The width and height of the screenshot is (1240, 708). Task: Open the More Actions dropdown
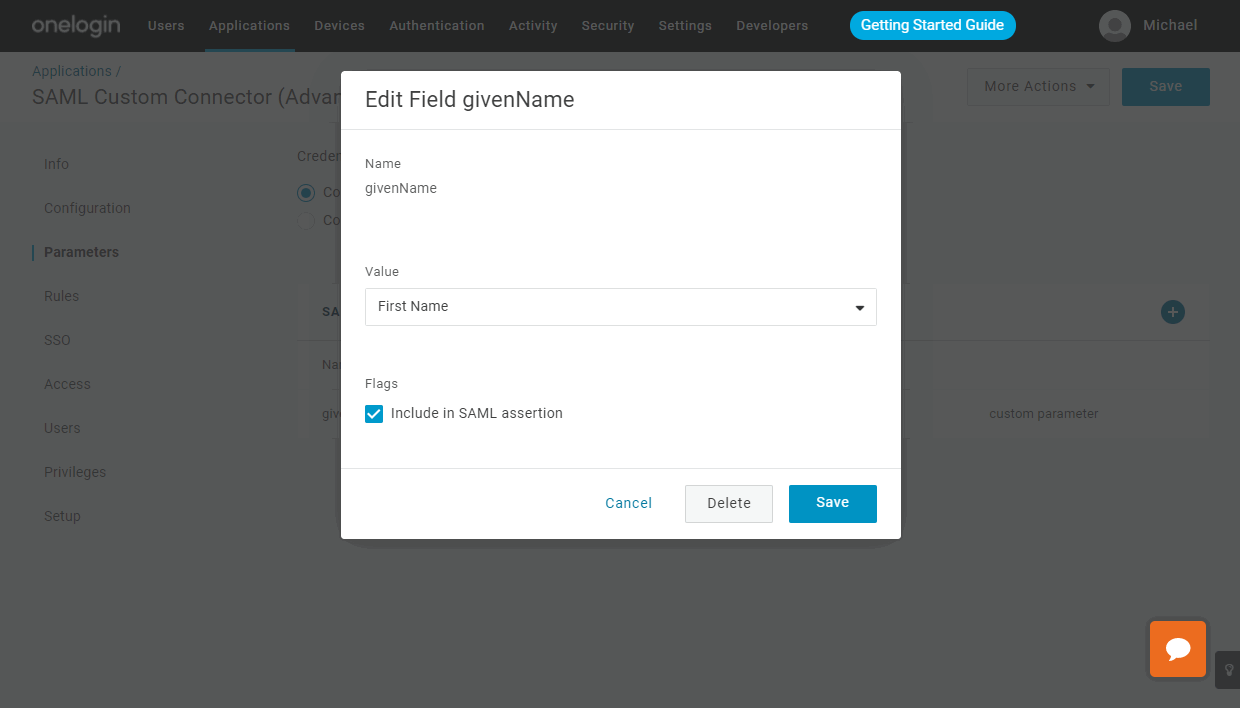pyautogui.click(x=1037, y=87)
